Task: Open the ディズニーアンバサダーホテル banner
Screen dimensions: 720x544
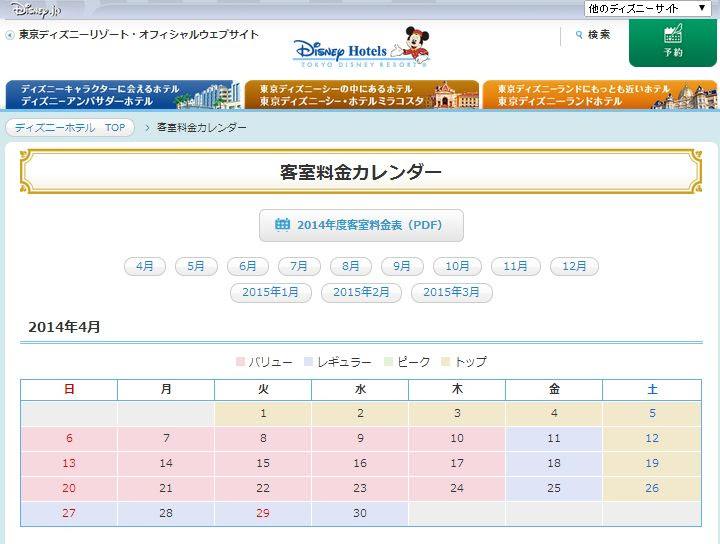Action: coord(123,95)
